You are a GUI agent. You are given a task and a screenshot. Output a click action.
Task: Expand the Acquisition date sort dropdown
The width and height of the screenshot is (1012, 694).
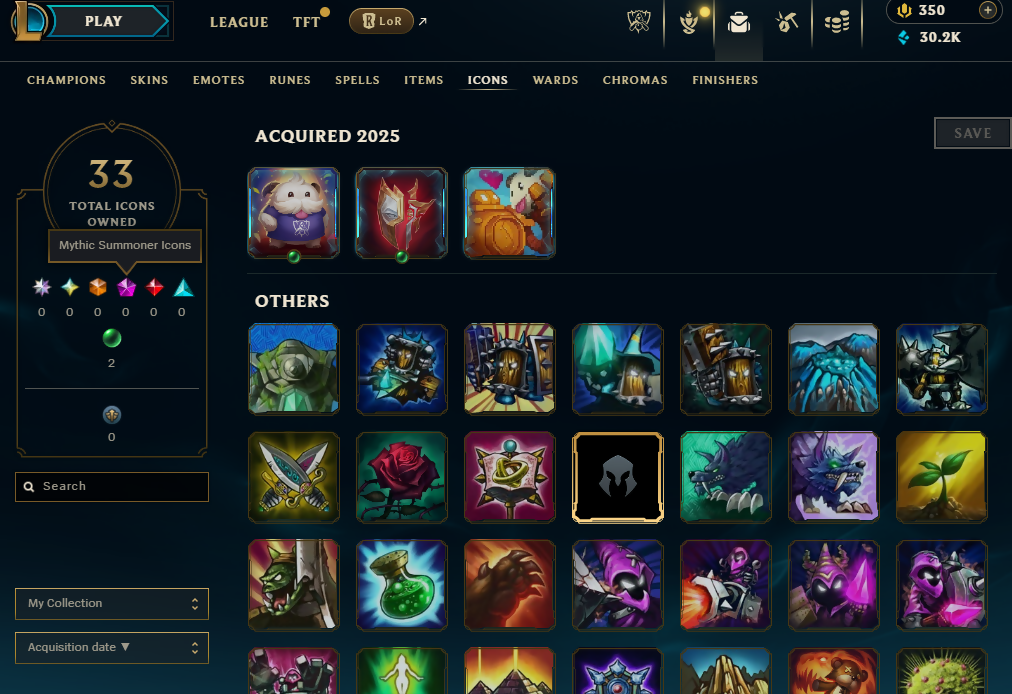pos(112,648)
